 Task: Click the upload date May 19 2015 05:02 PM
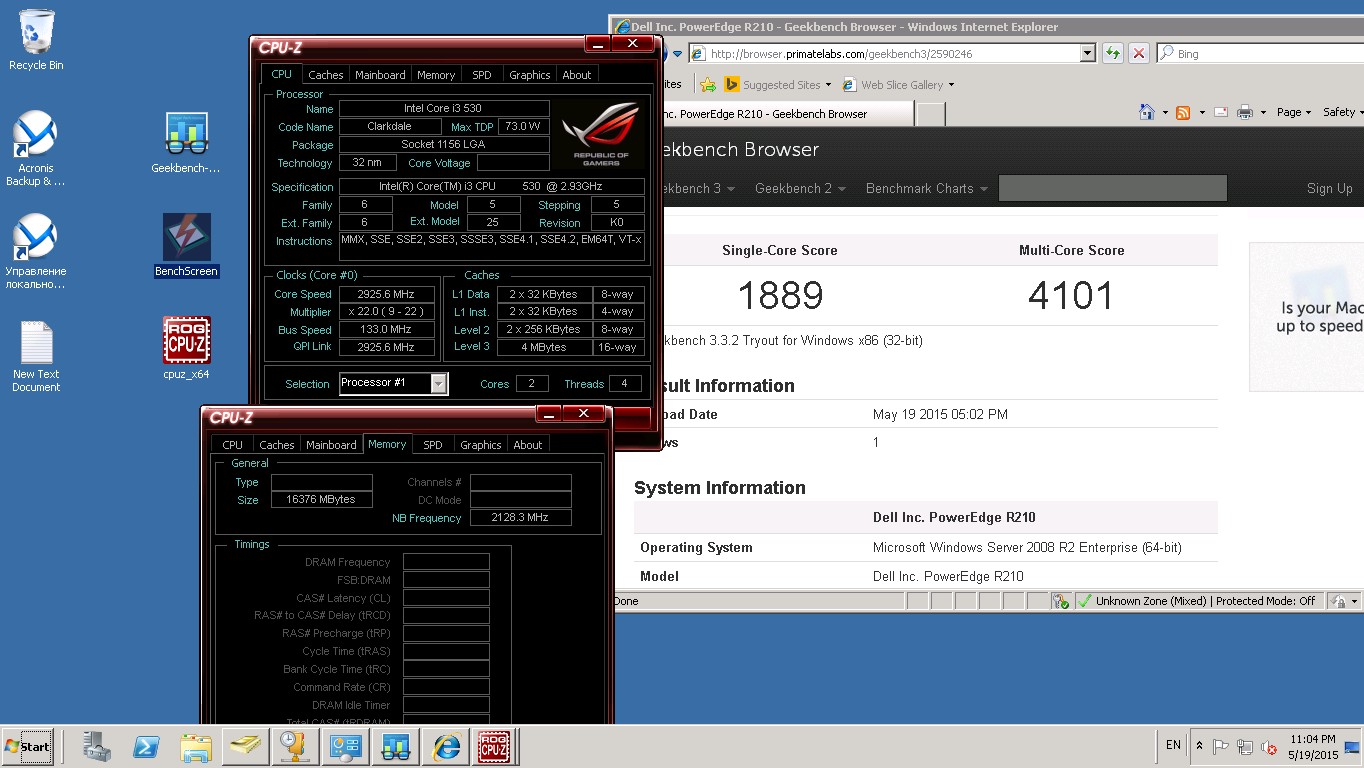point(940,414)
